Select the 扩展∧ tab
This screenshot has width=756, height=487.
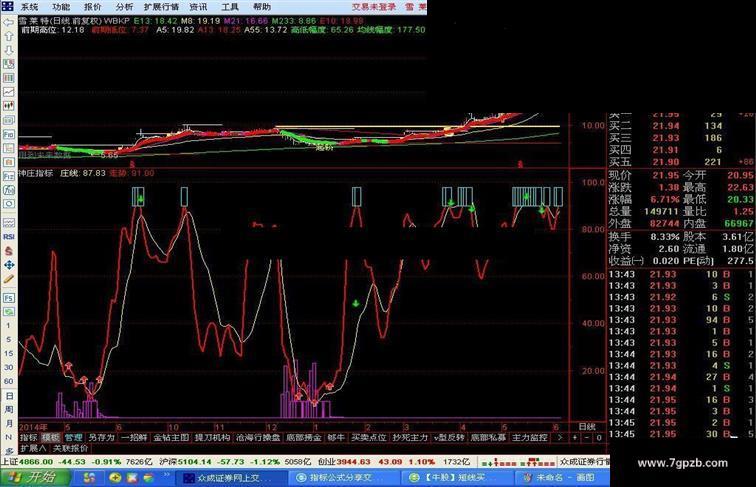point(33,448)
